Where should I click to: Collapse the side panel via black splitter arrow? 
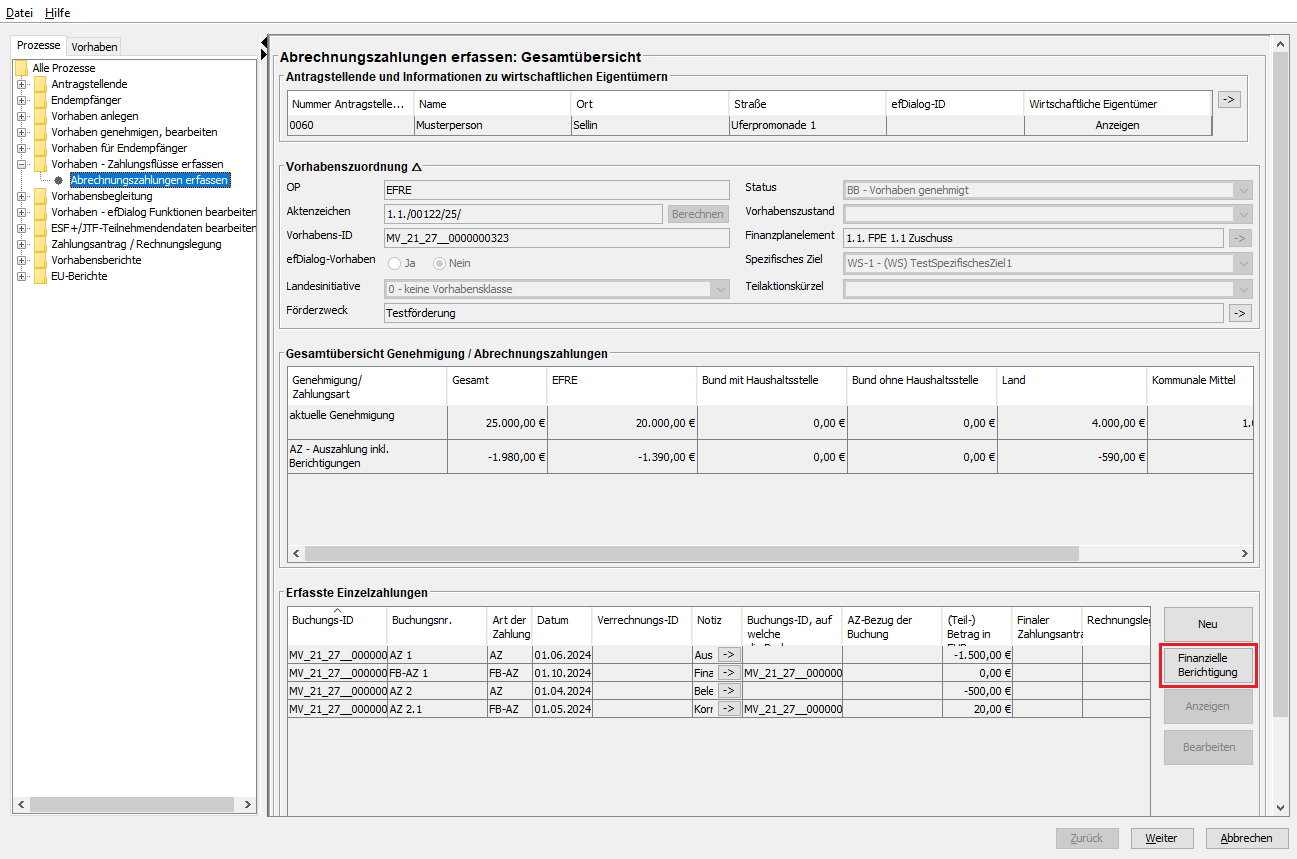click(x=265, y=42)
